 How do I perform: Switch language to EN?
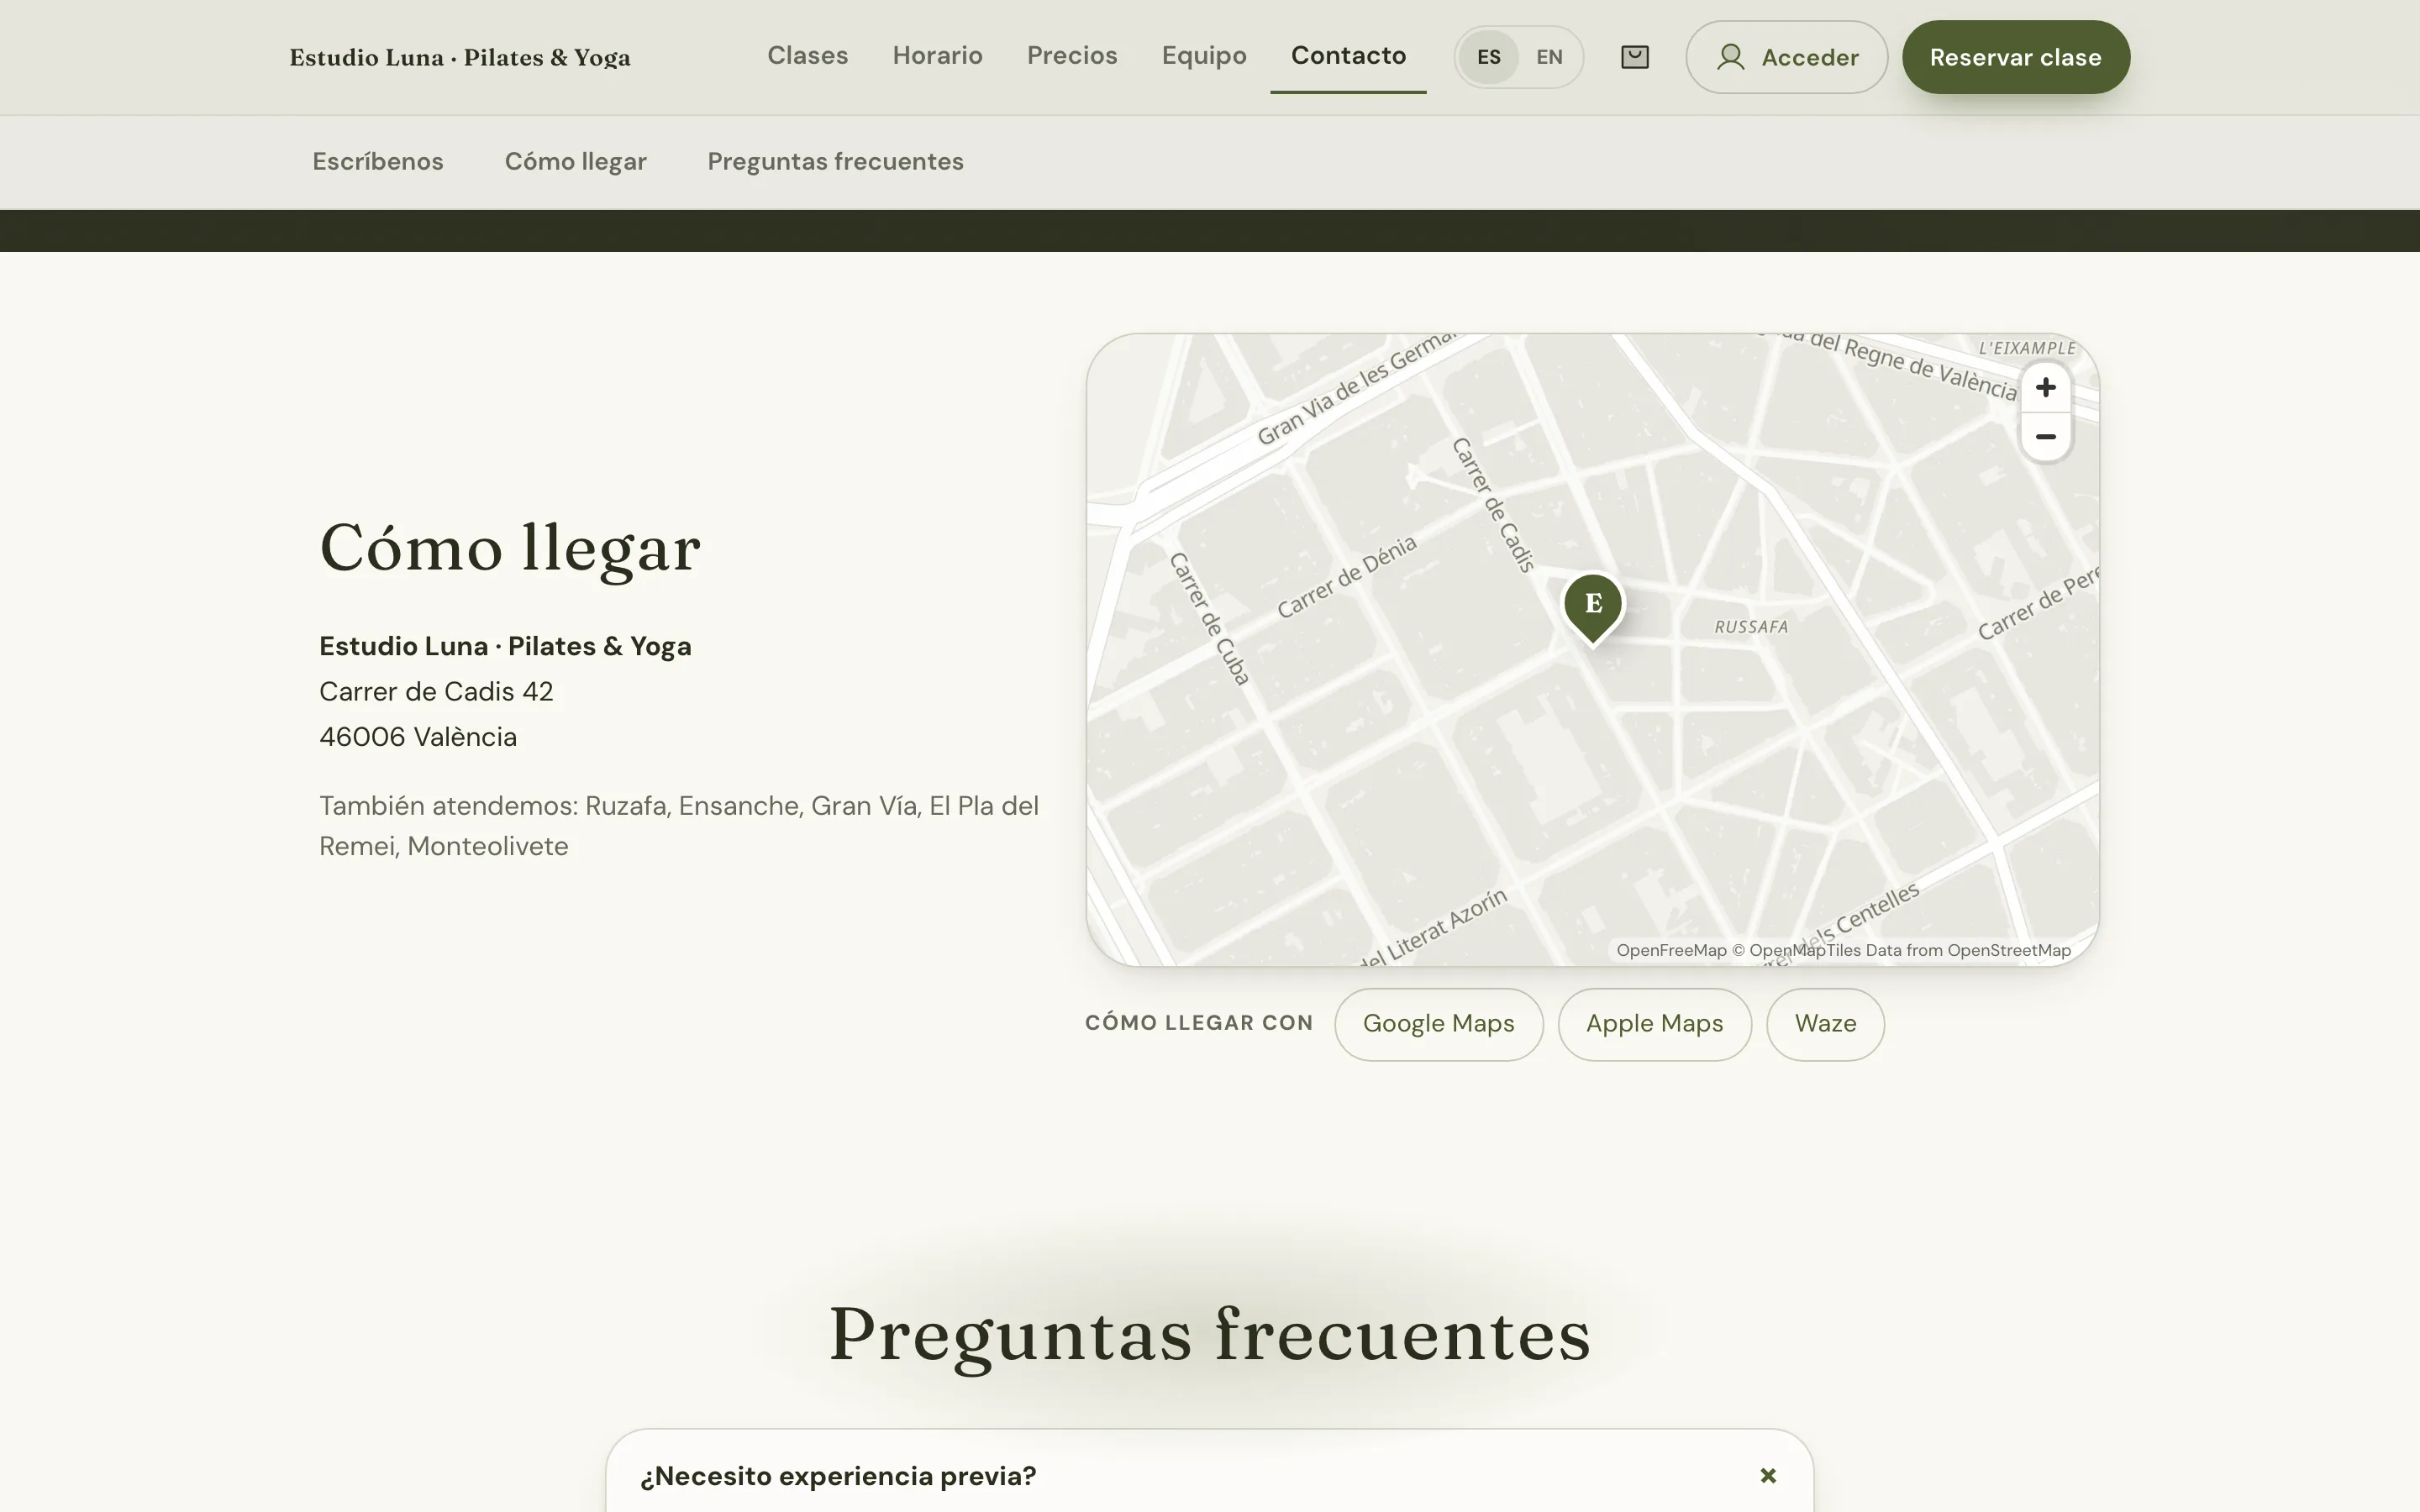tap(1549, 57)
